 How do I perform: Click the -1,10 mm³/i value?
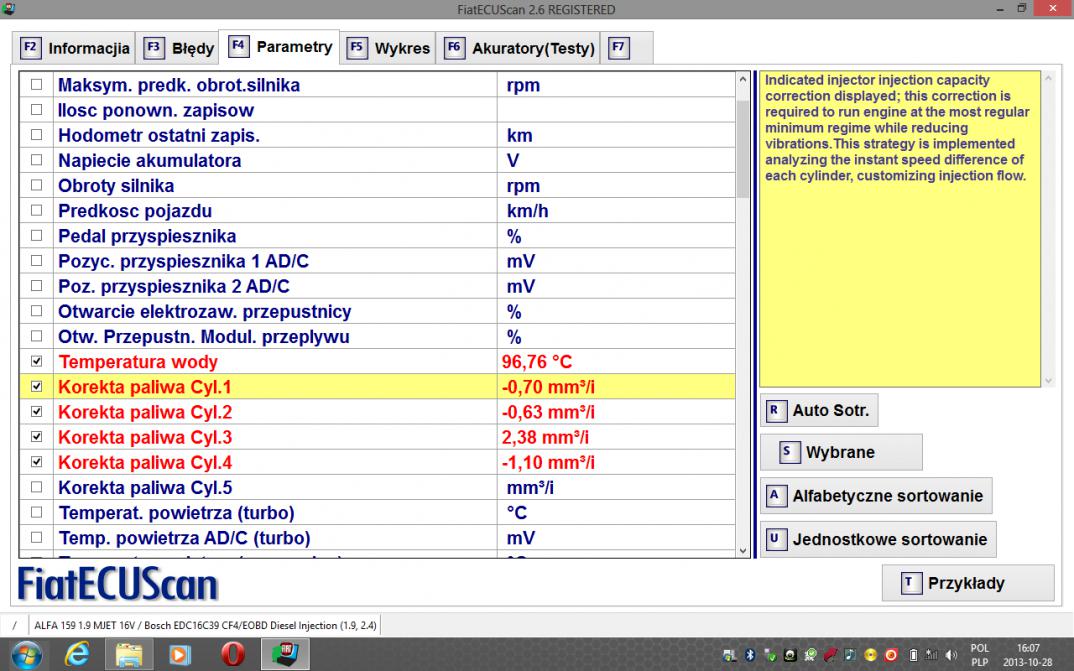[548, 462]
